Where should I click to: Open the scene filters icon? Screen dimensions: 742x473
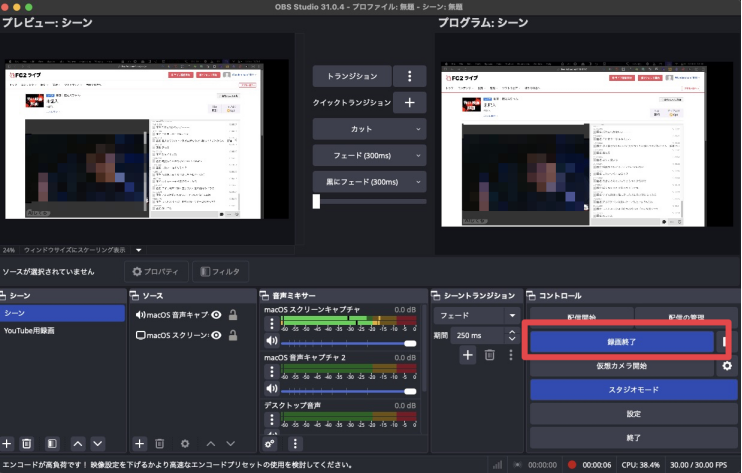tap(52, 443)
